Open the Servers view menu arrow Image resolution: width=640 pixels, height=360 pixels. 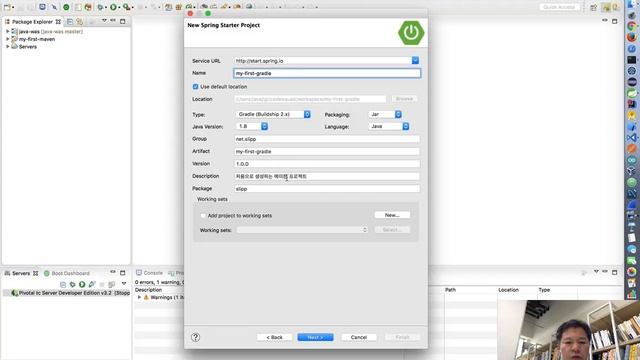pos(124,284)
